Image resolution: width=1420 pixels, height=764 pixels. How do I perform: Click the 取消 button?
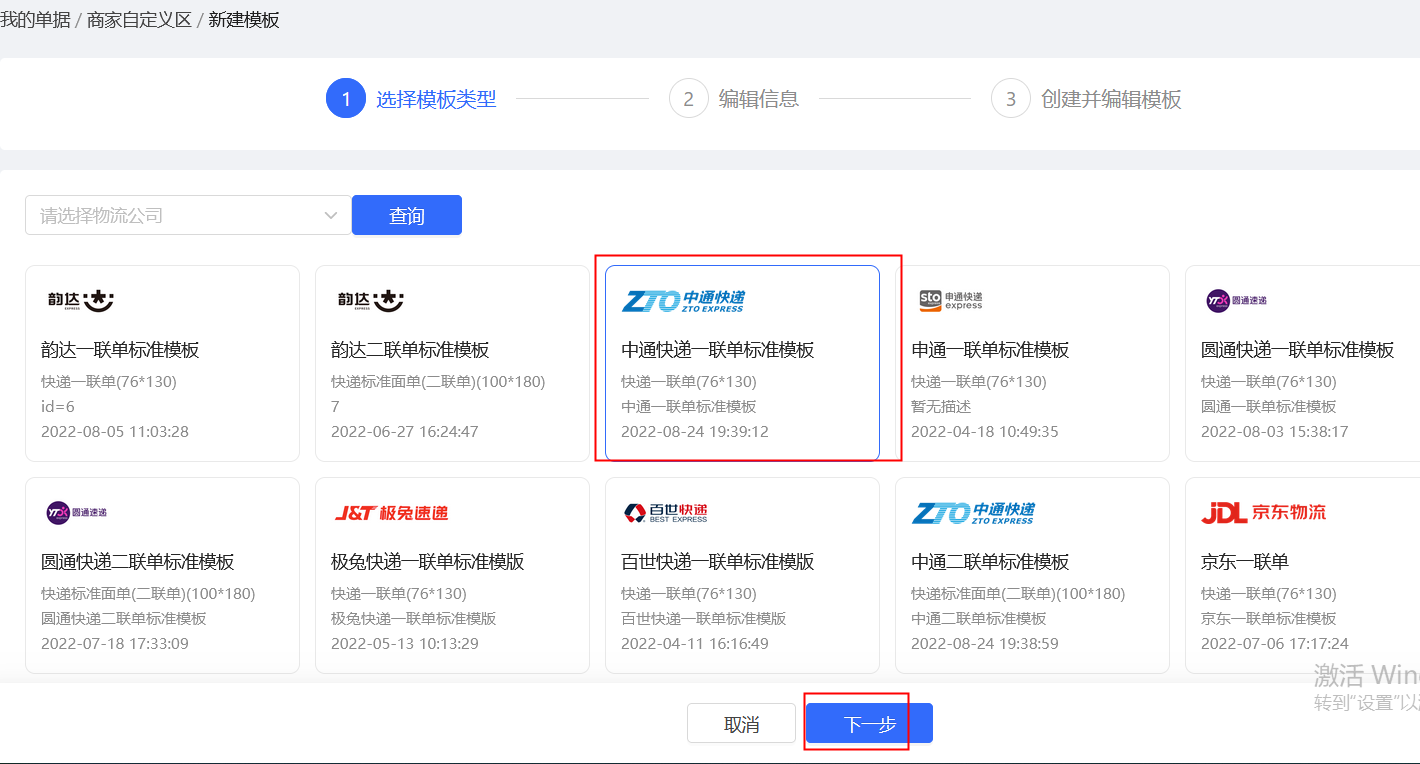coord(741,724)
